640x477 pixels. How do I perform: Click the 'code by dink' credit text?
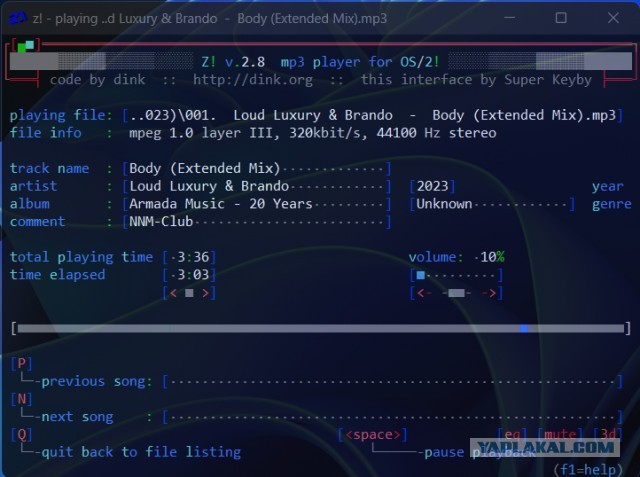(97, 80)
